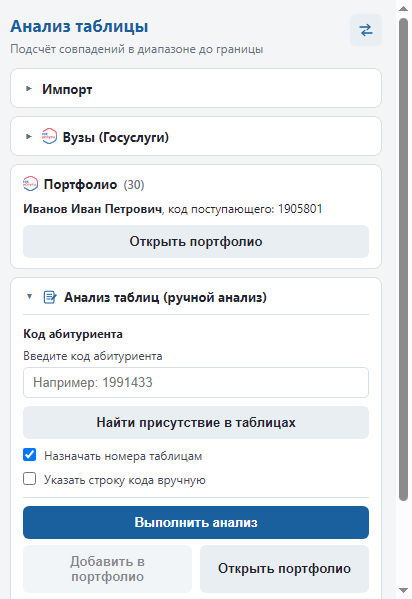The height and width of the screenshot is (599, 412).
Task: Click Подсчёт совпадений в диапазоне subtitle
Action: click(x=136, y=49)
